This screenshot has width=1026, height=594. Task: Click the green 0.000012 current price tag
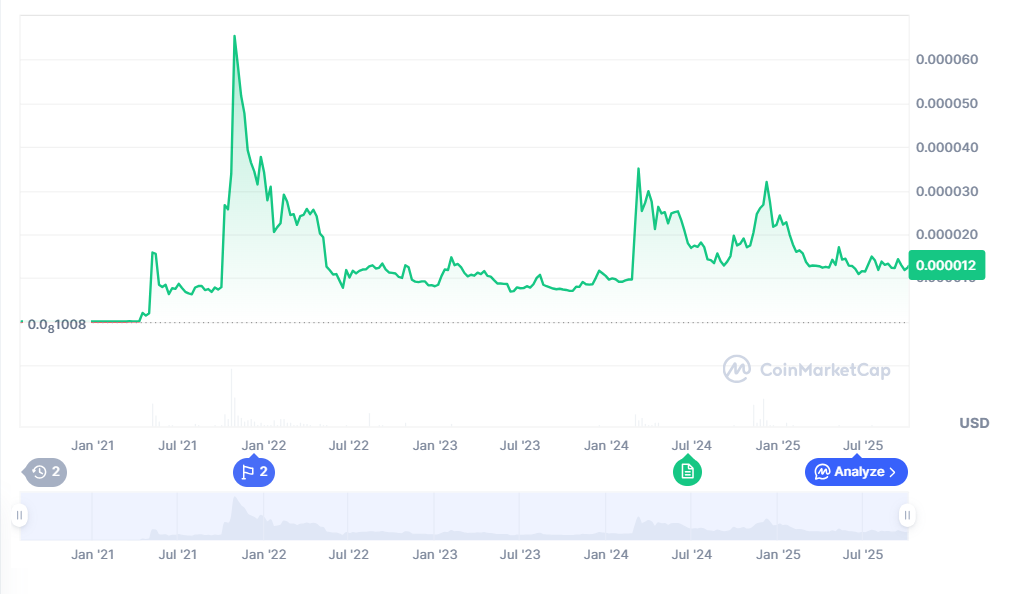coord(946,265)
